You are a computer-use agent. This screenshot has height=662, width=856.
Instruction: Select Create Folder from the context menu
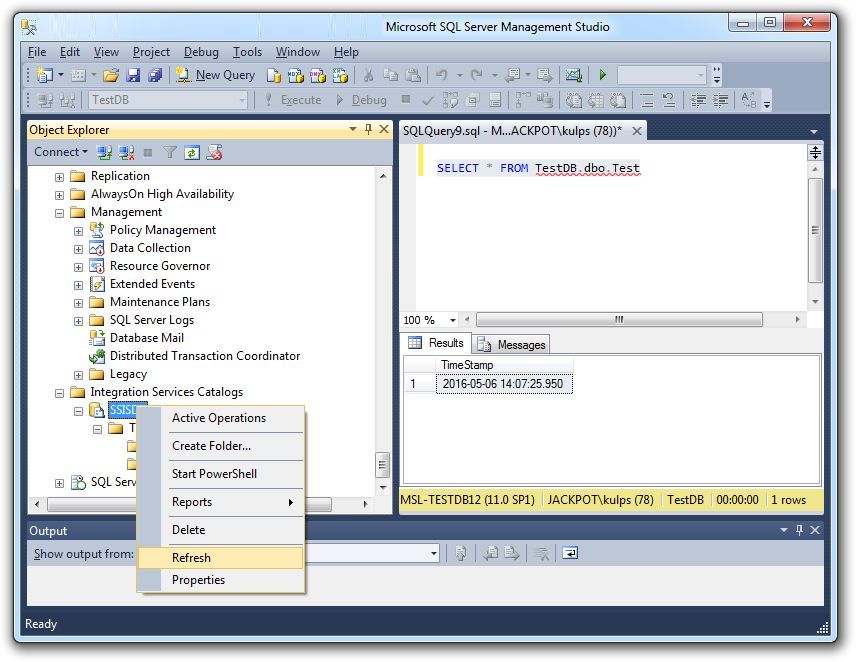210,445
